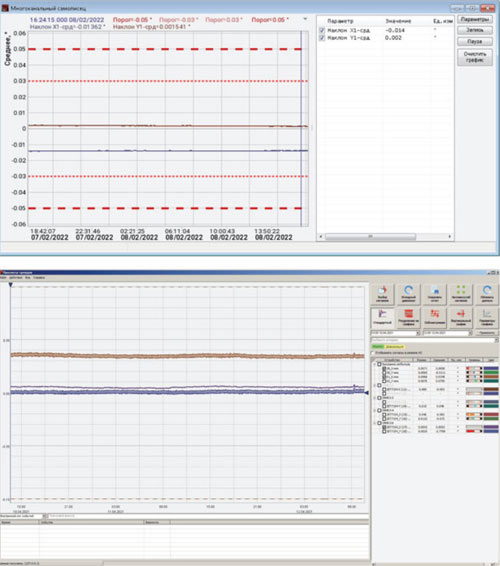Expand the wide combo box below date fields
The image size is (500, 566).
434,340
